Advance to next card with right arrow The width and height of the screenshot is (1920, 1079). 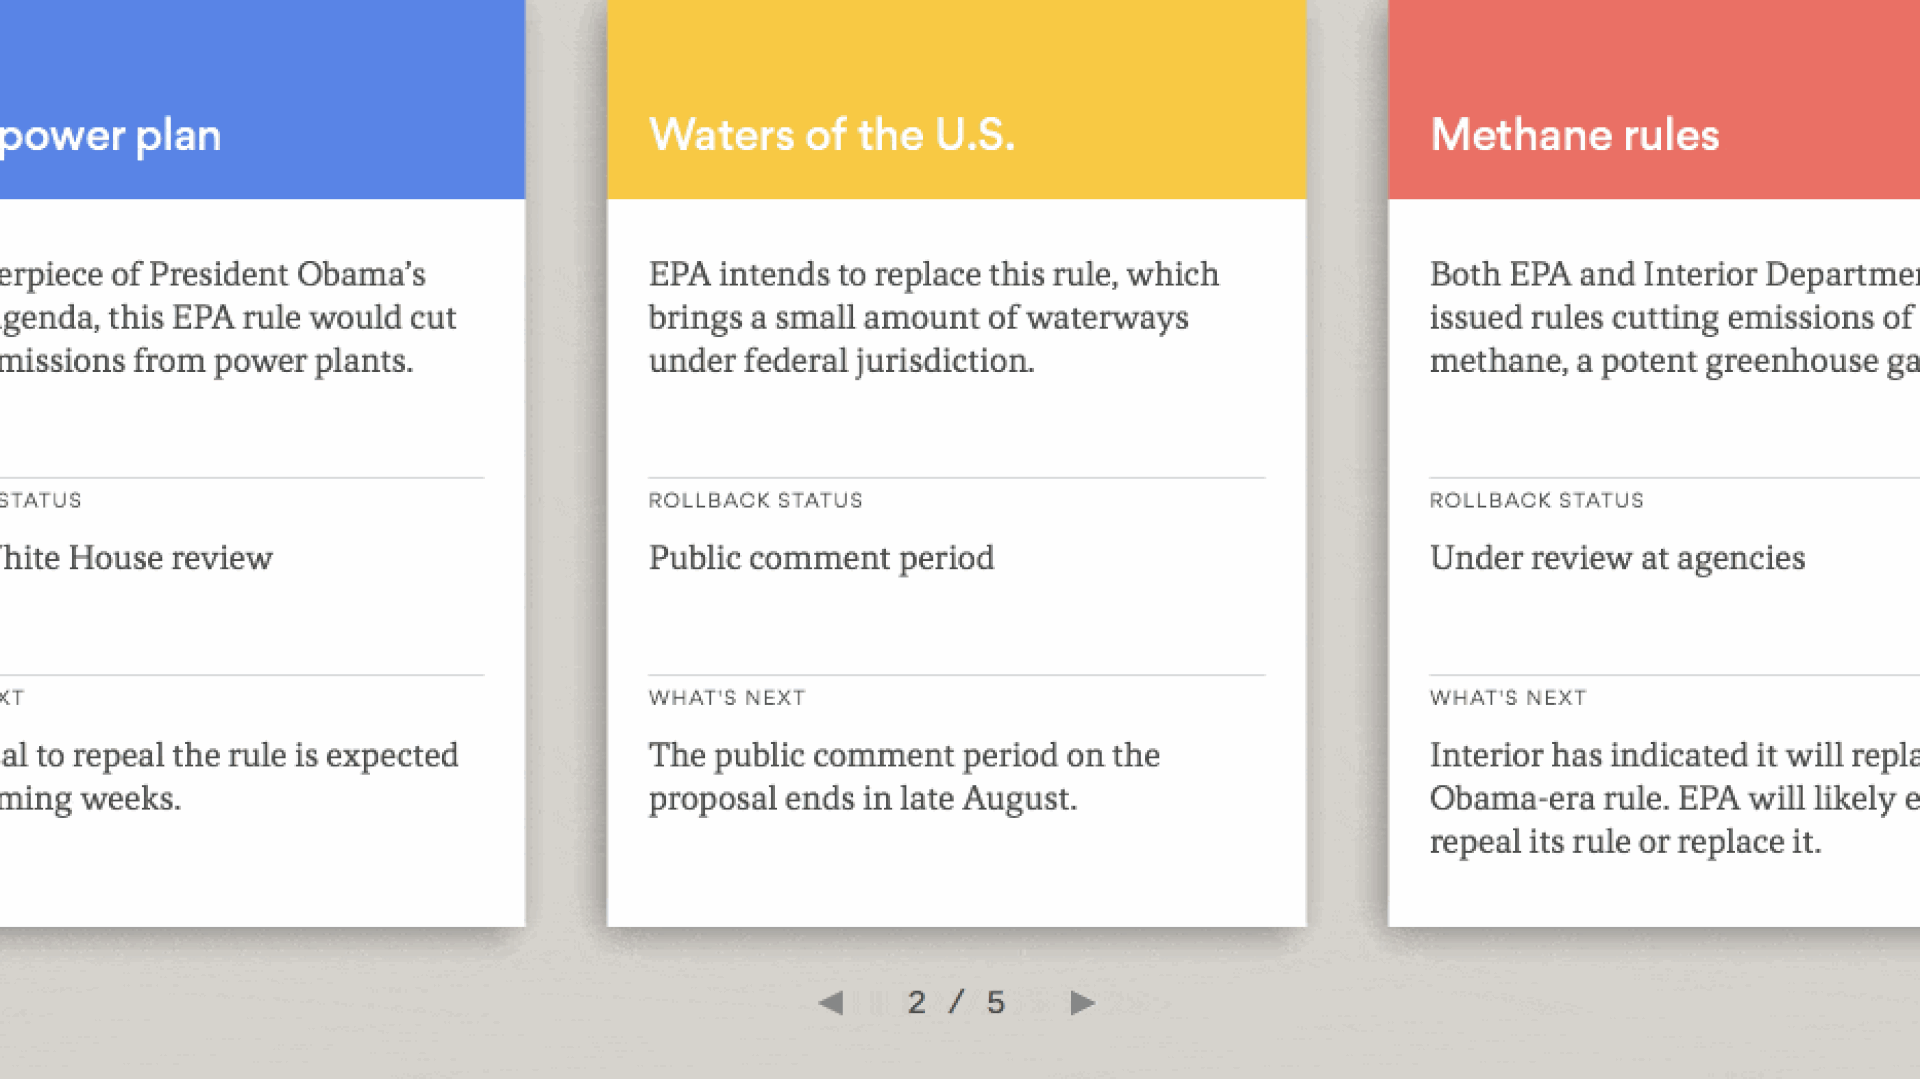pos(1082,1002)
